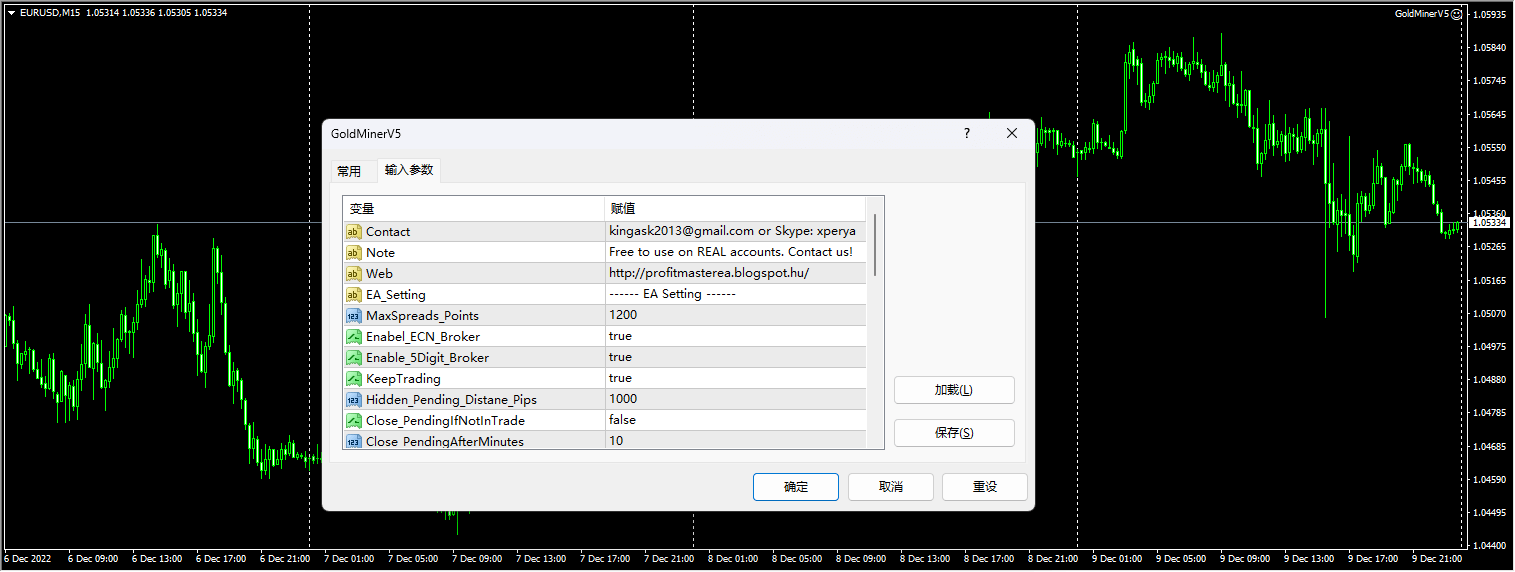The height and width of the screenshot is (572, 1515).
Task: Click the current price label 1.05334 on price axis
Action: tap(1489, 222)
